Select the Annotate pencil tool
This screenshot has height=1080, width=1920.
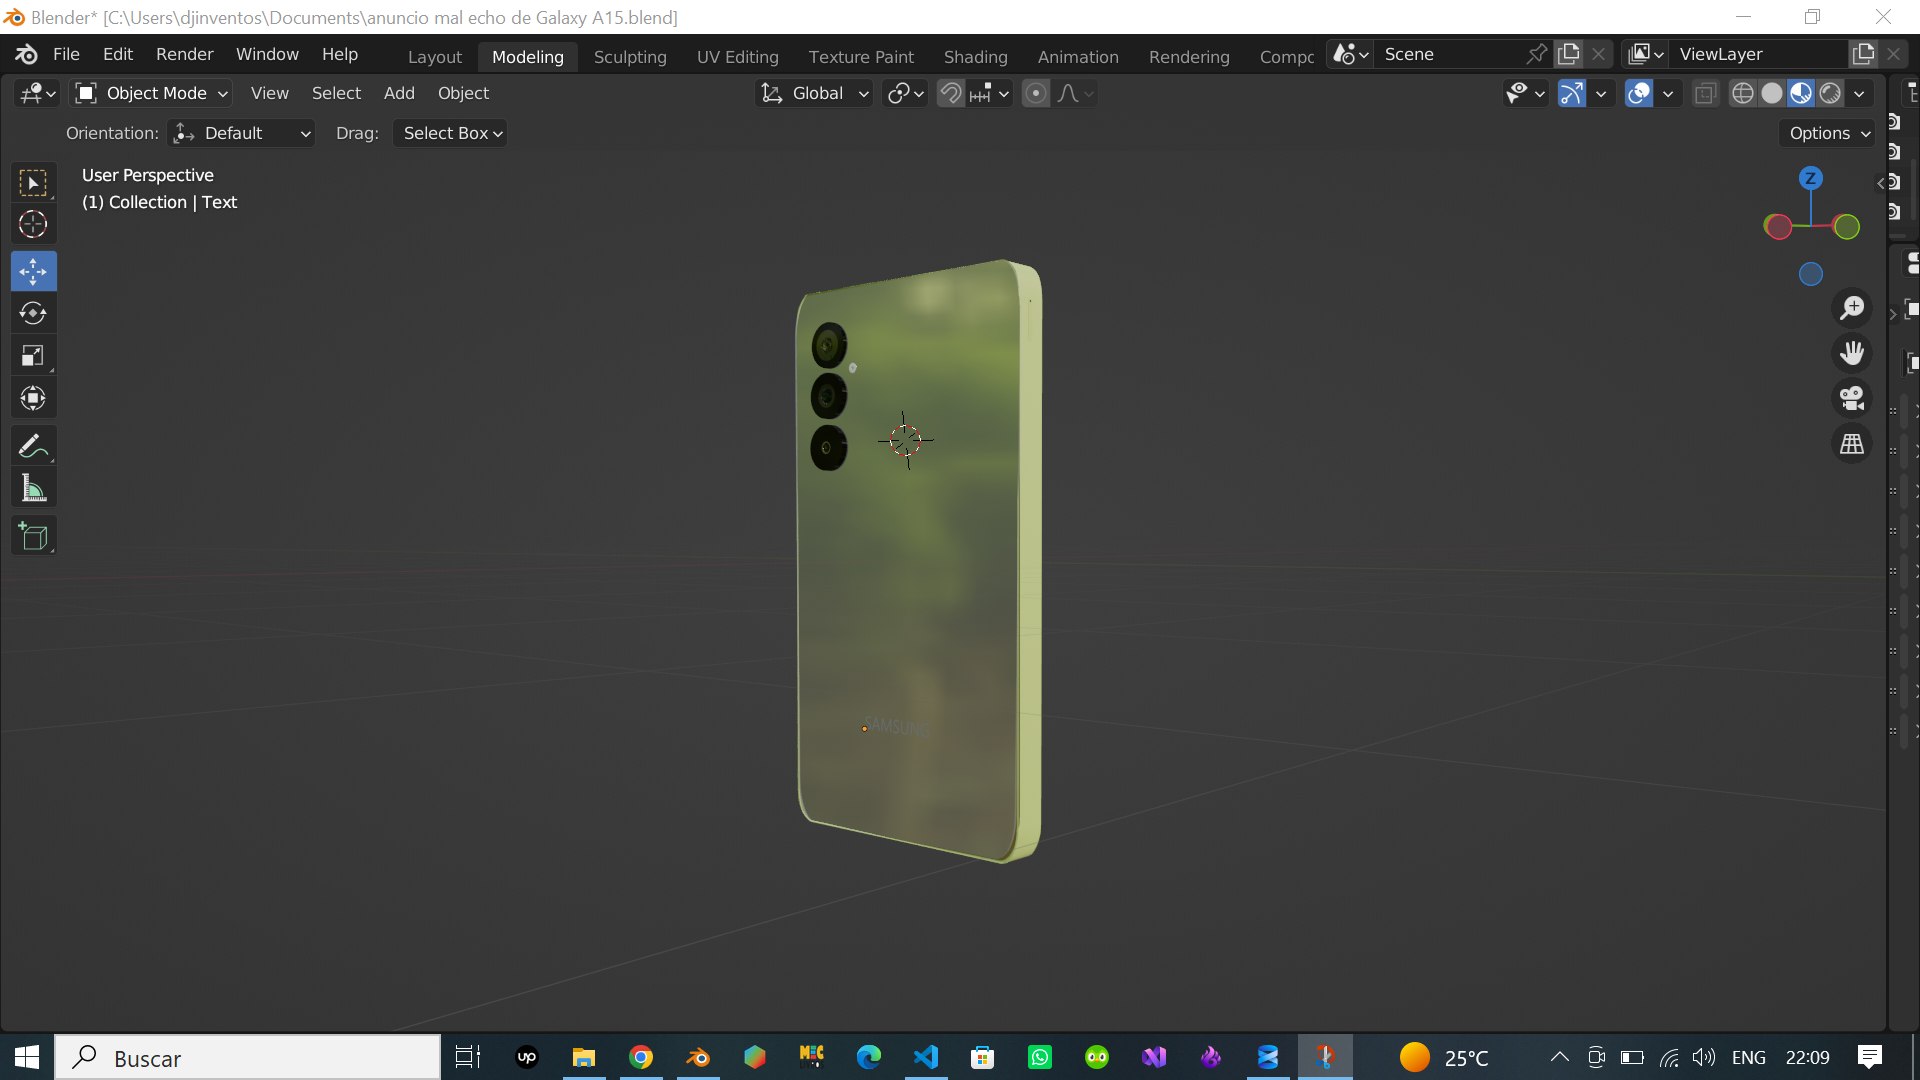point(33,446)
